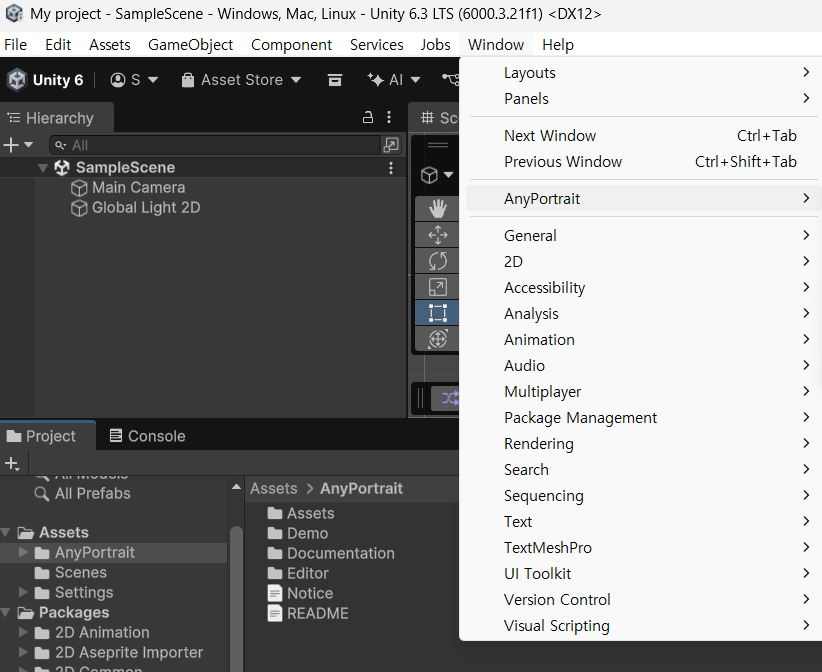The height and width of the screenshot is (672, 822).
Task: Click AnyPortrait in the breadcrumb path
Action: [361, 489]
